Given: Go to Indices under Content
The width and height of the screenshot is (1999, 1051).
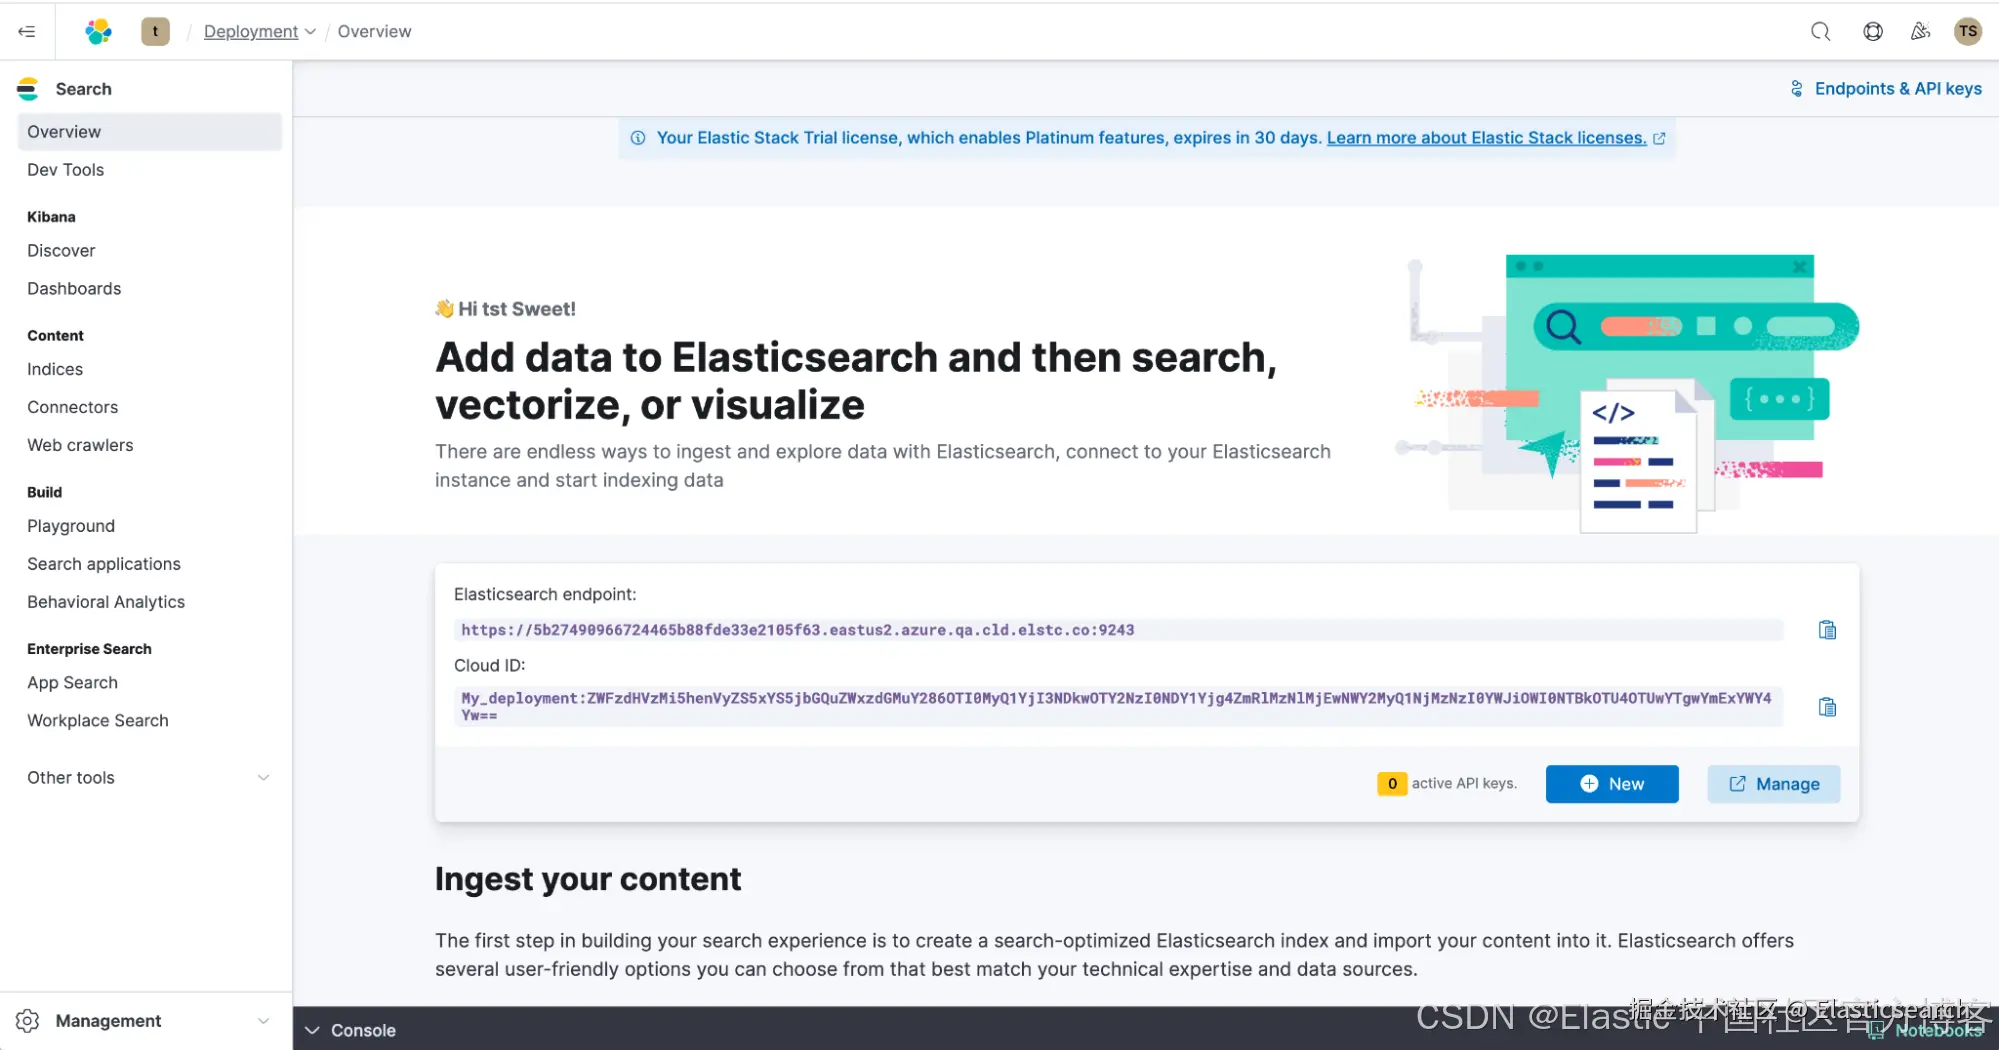Looking at the screenshot, I should point(55,369).
